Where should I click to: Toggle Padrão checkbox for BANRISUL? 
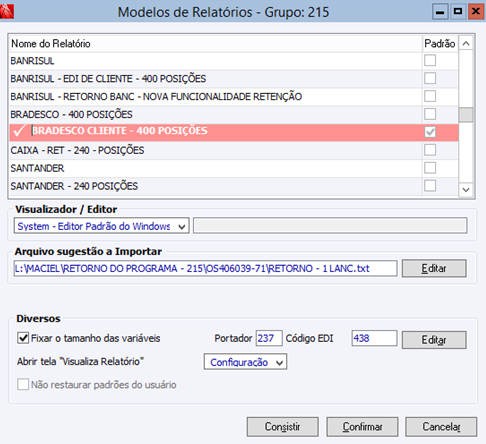tap(430, 61)
